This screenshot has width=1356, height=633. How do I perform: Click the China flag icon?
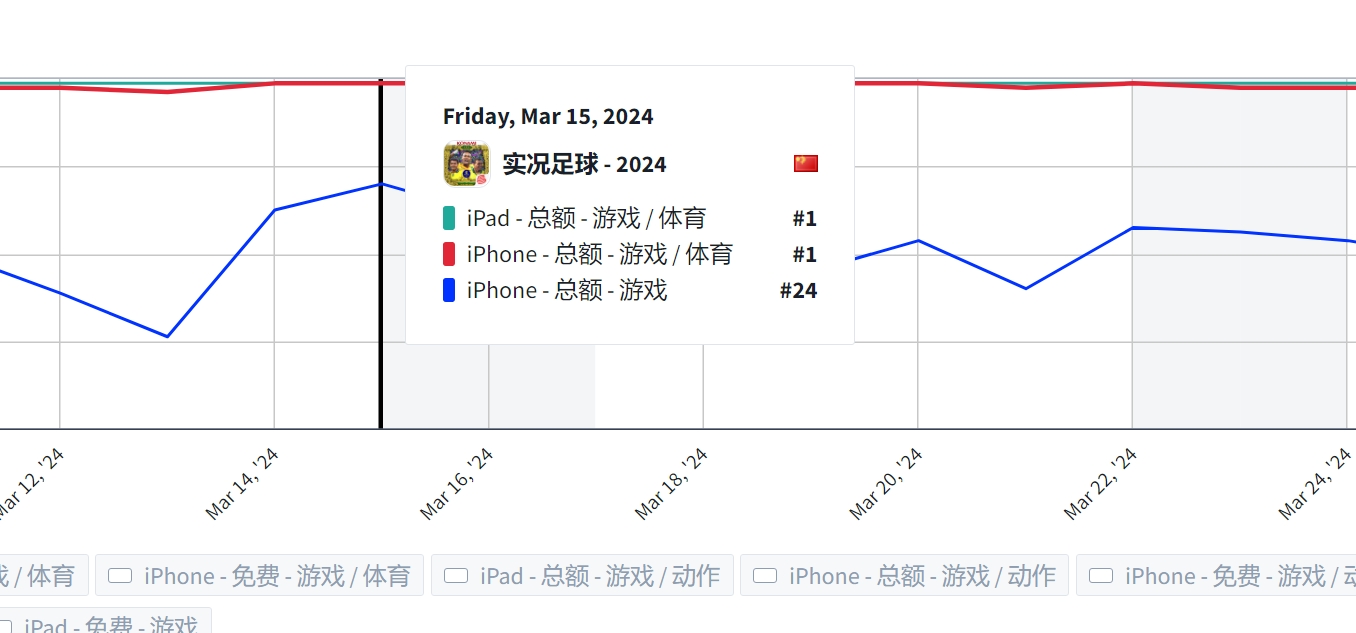point(806,164)
